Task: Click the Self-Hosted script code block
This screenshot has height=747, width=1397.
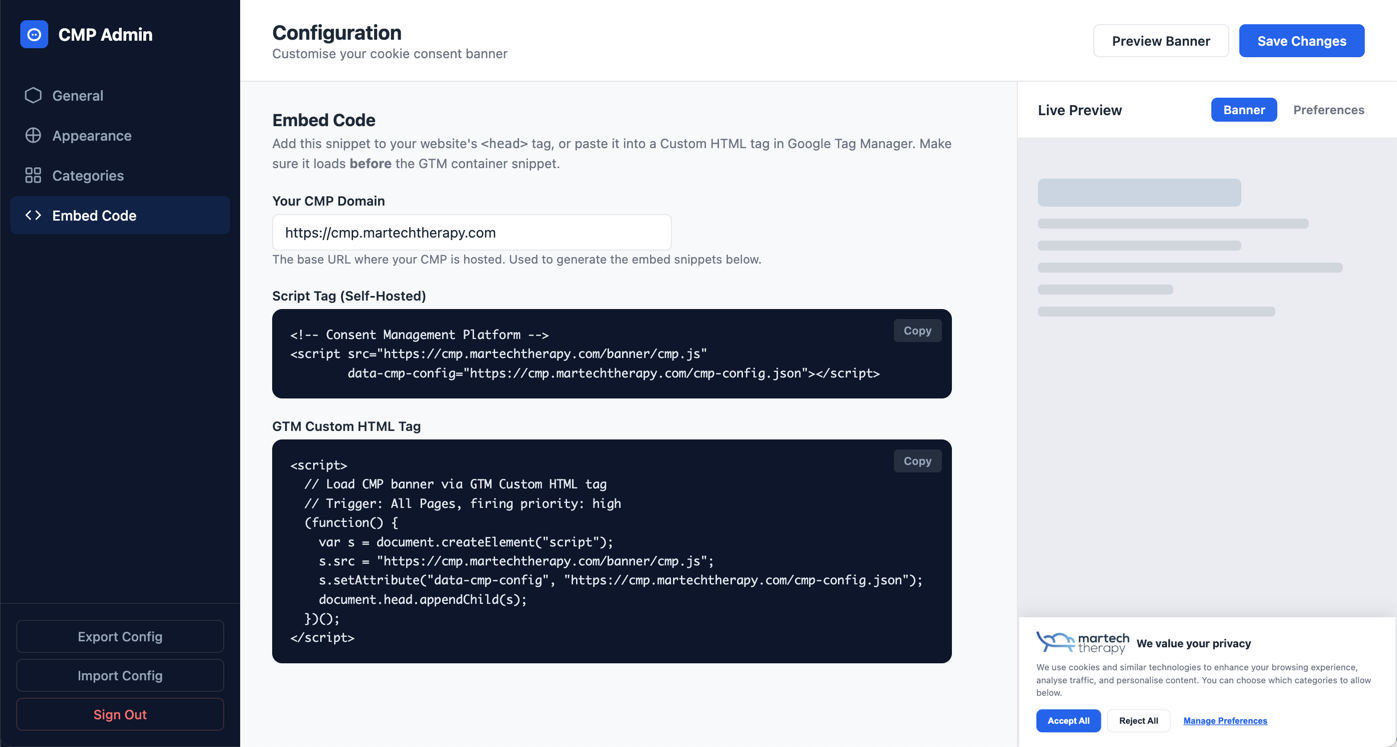Action: tap(612, 354)
